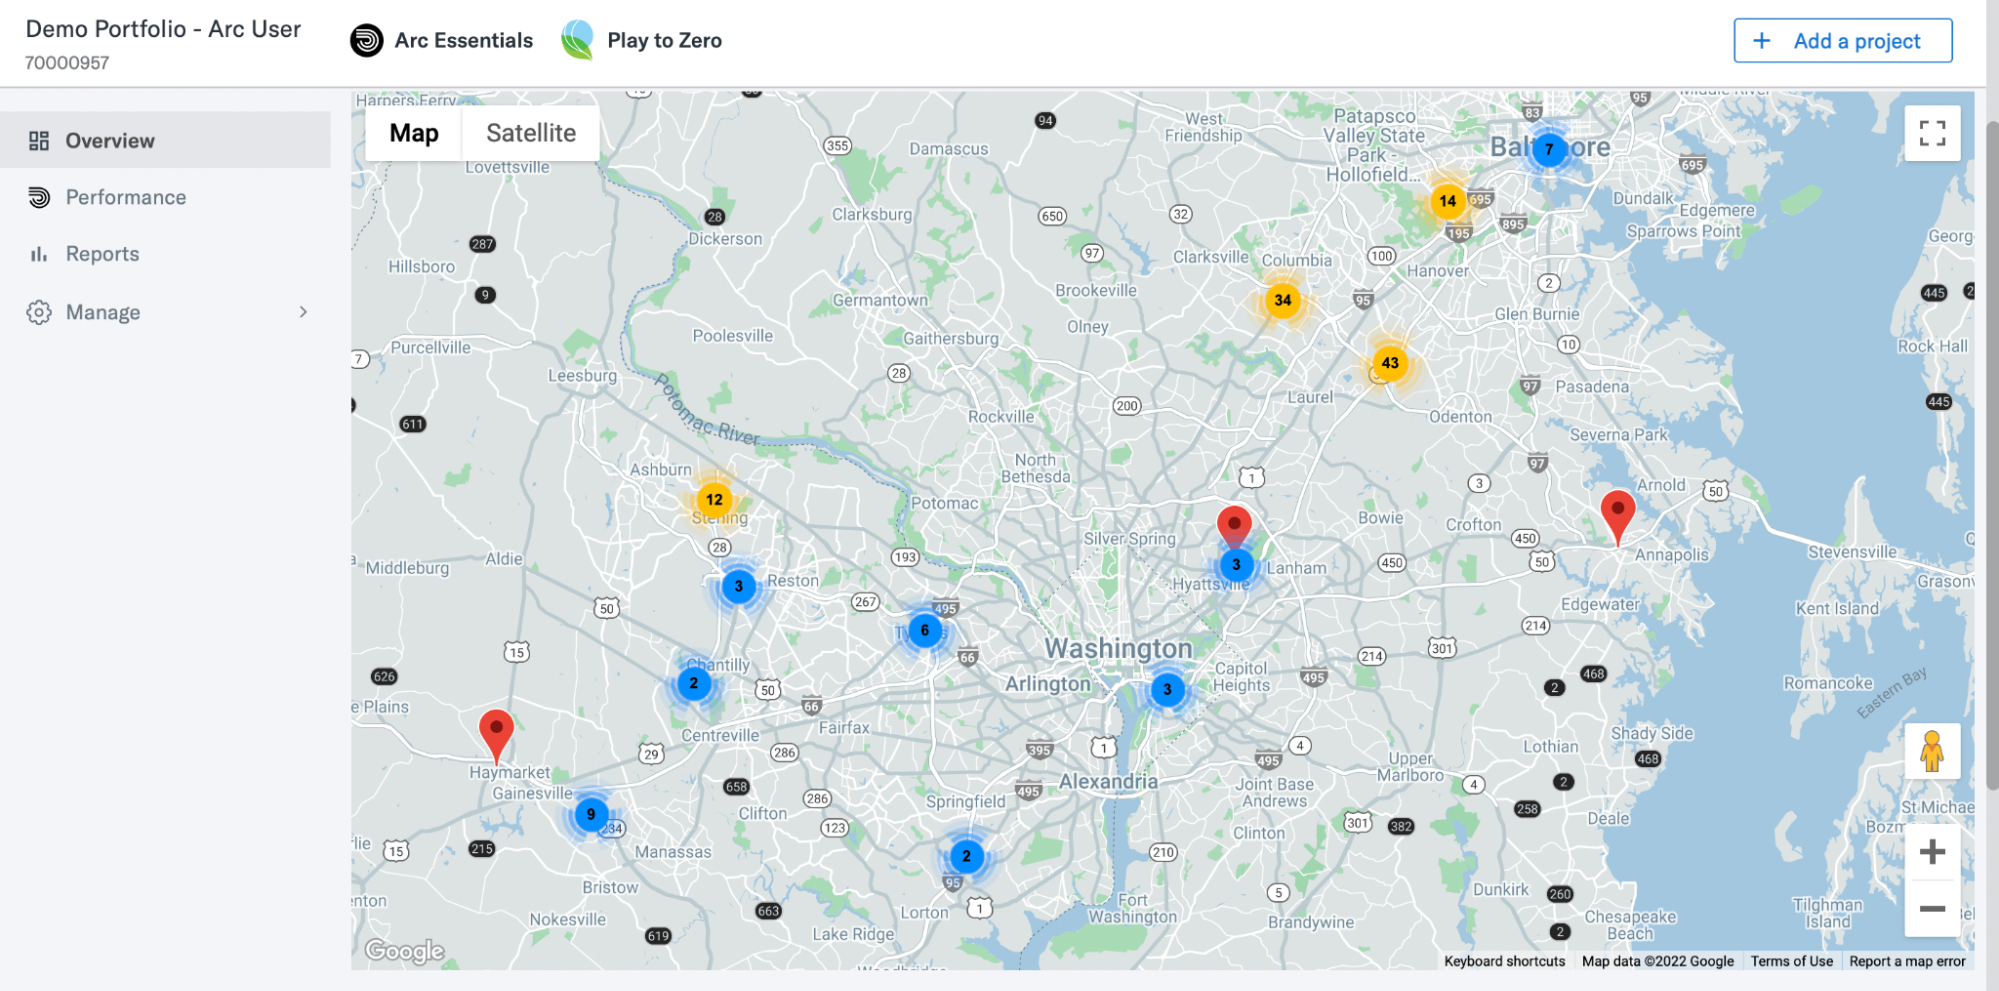Click the Manage gear icon
The height and width of the screenshot is (991, 1999).
(39, 312)
